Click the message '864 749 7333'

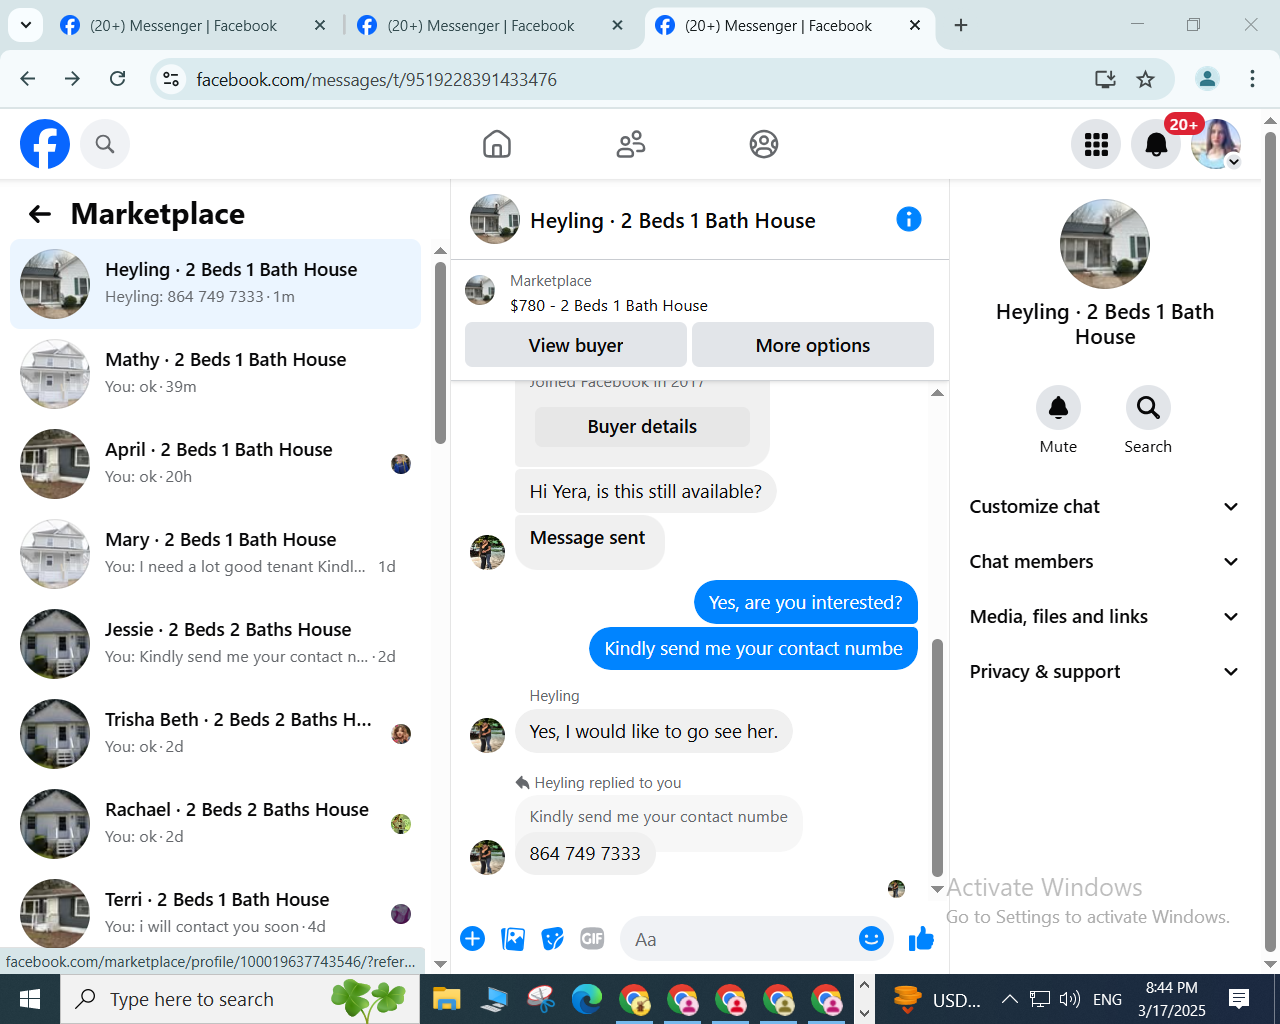tap(585, 854)
